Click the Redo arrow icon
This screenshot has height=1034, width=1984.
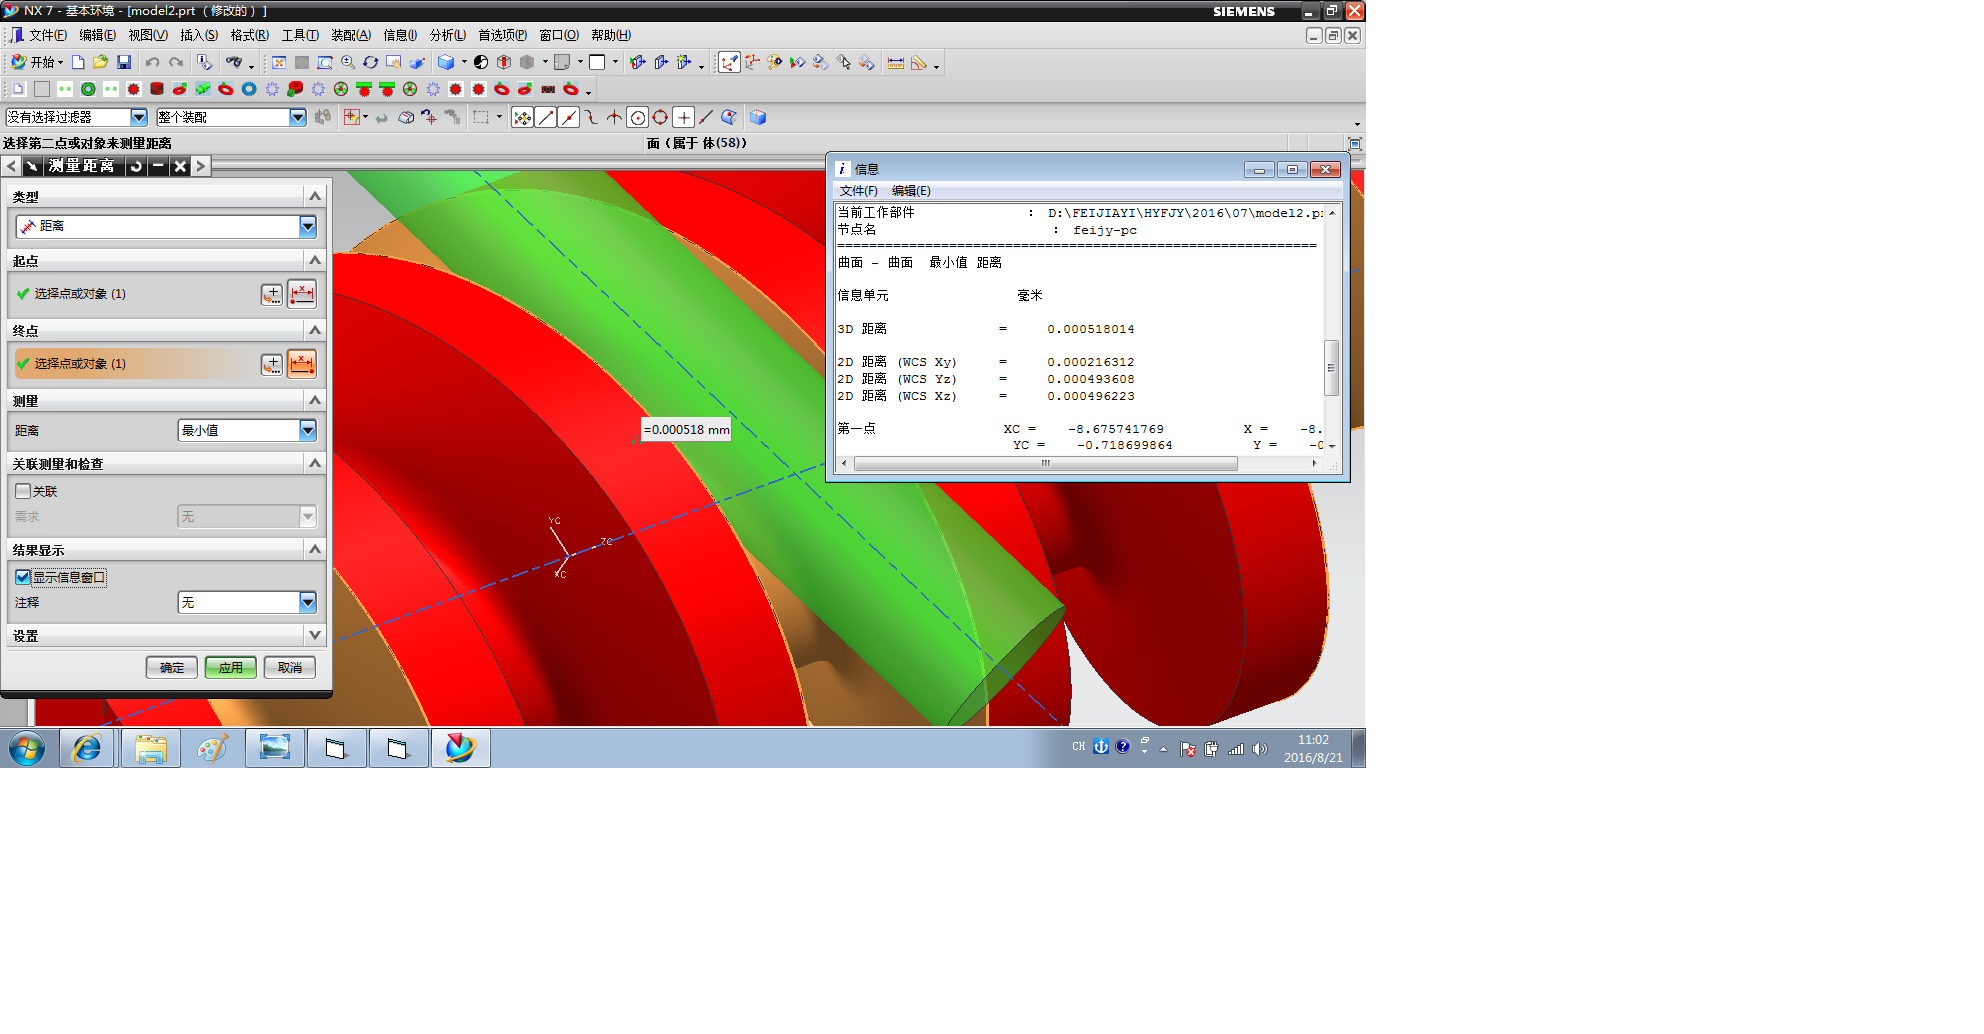(x=176, y=62)
